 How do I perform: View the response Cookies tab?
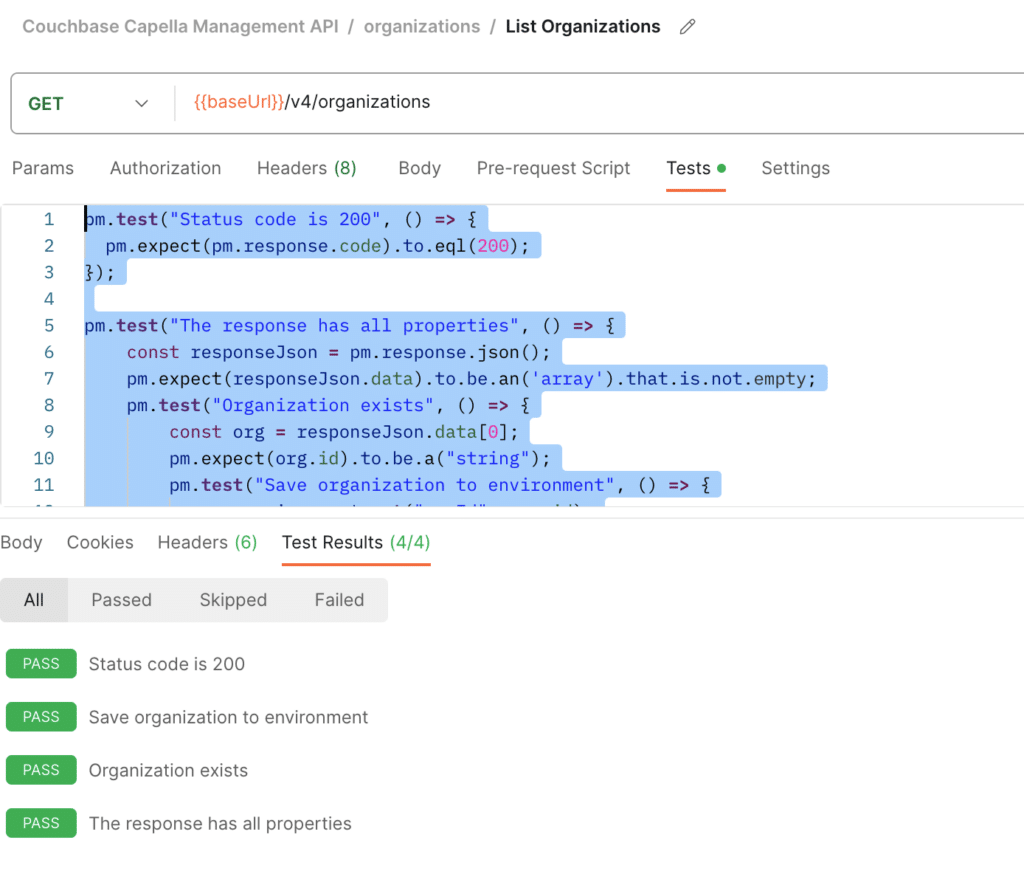pyautogui.click(x=100, y=542)
